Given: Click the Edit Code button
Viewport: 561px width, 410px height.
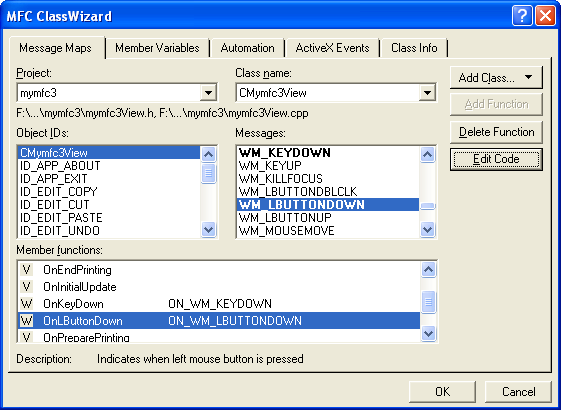Looking at the screenshot, I should [496, 159].
